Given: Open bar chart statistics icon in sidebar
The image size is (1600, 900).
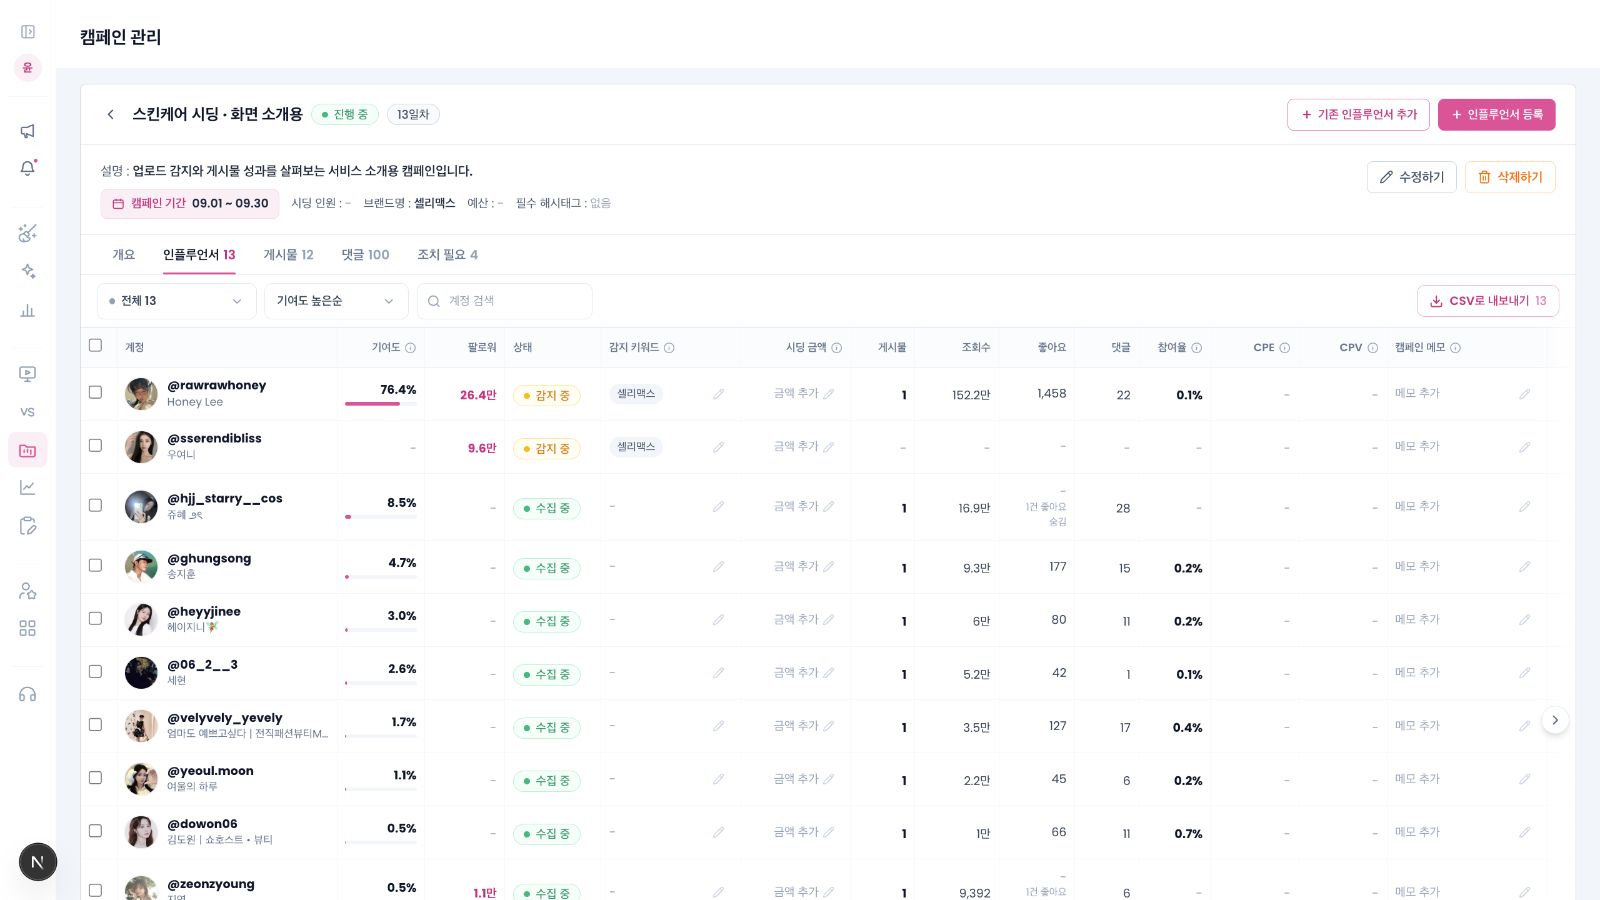Looking at the screenshot, I should coord(28,310).
